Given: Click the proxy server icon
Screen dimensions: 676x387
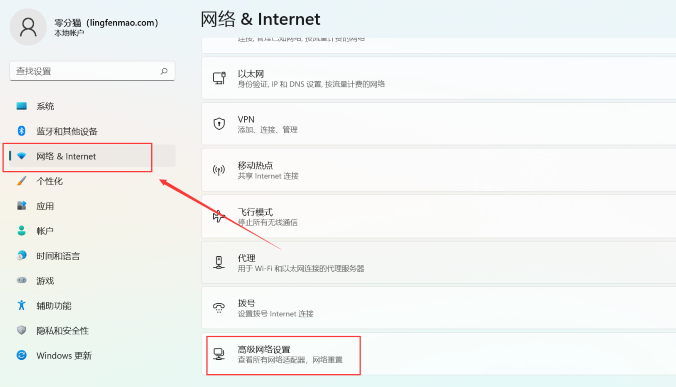Looking at the screenshot, I should pyautogui.click(x=219, y=262).
